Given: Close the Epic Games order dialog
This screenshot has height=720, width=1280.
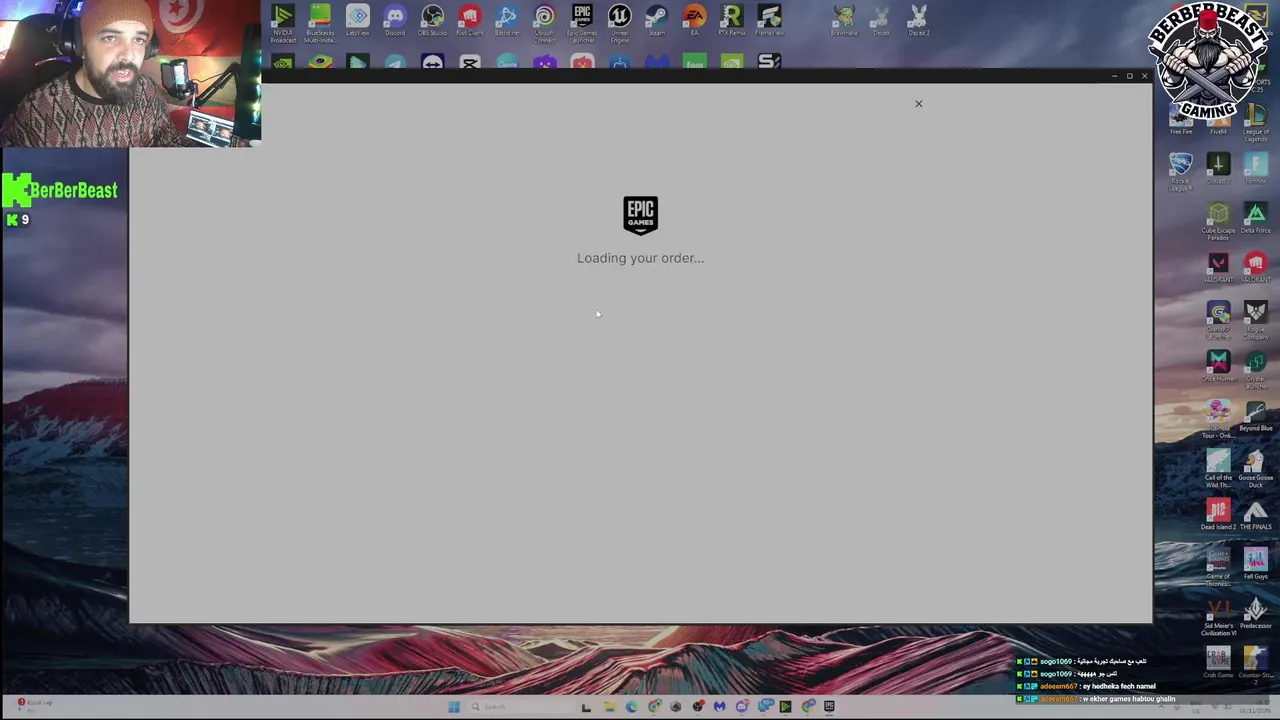Looking at the screenshot, I should (x=918, y=104).
